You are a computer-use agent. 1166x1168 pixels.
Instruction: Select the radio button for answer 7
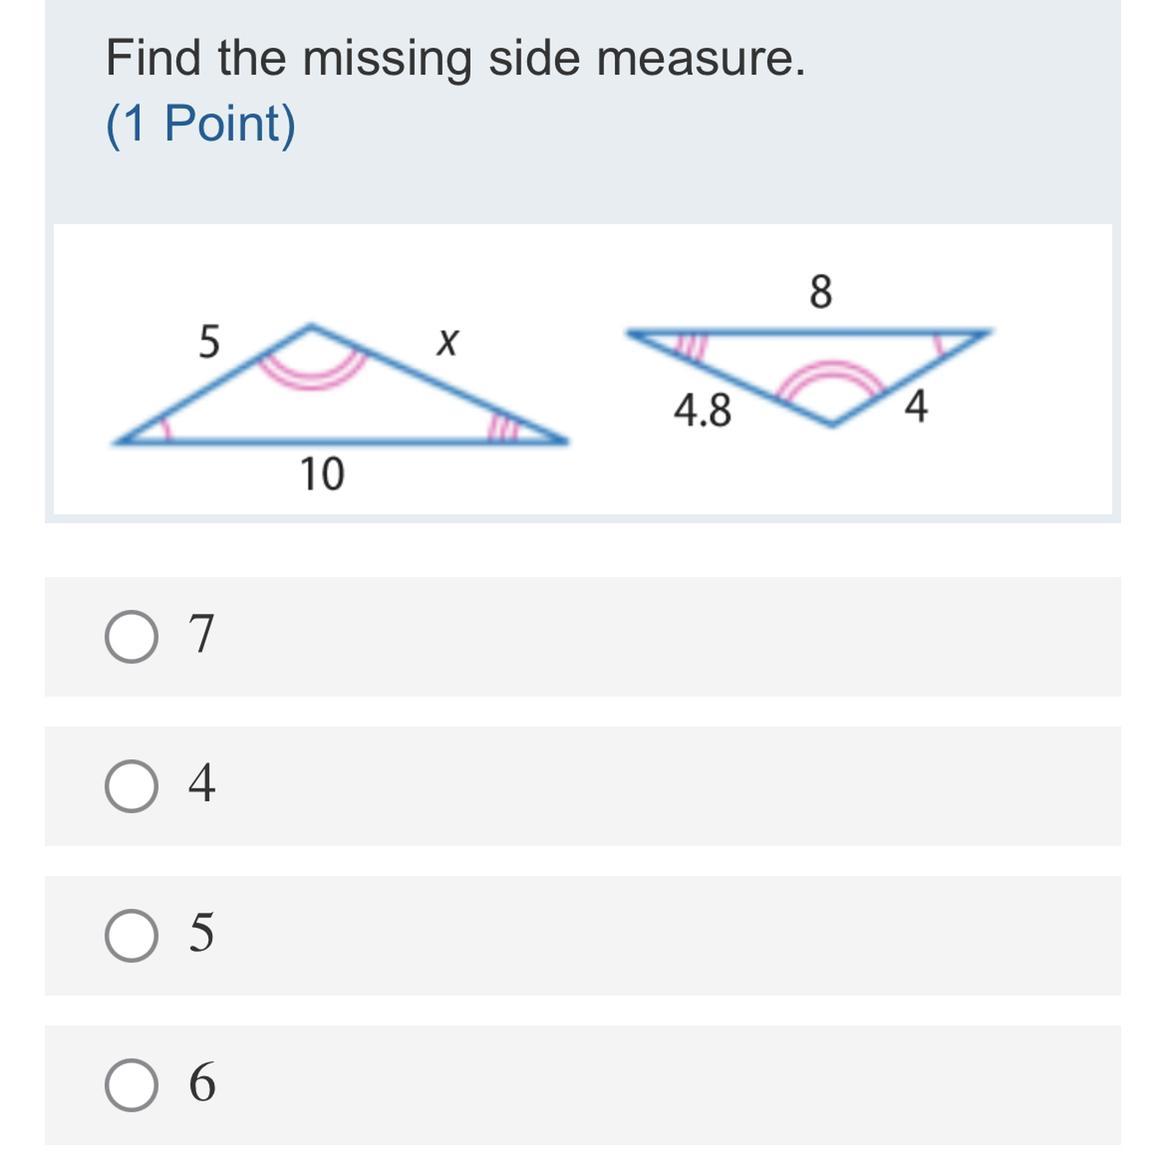tap(131, 637)
